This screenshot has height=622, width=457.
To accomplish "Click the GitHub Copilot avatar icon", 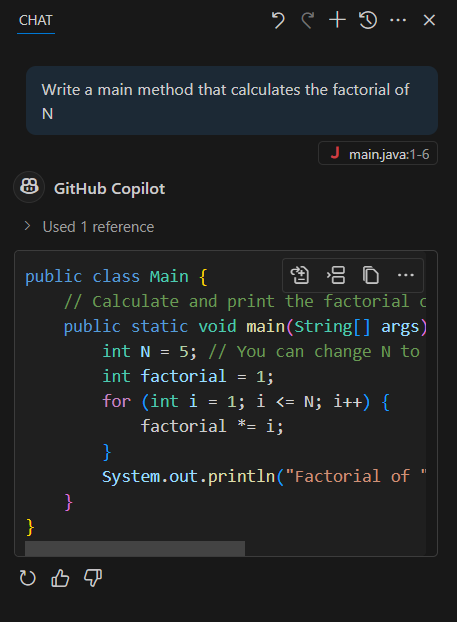I will pos(29,187).
